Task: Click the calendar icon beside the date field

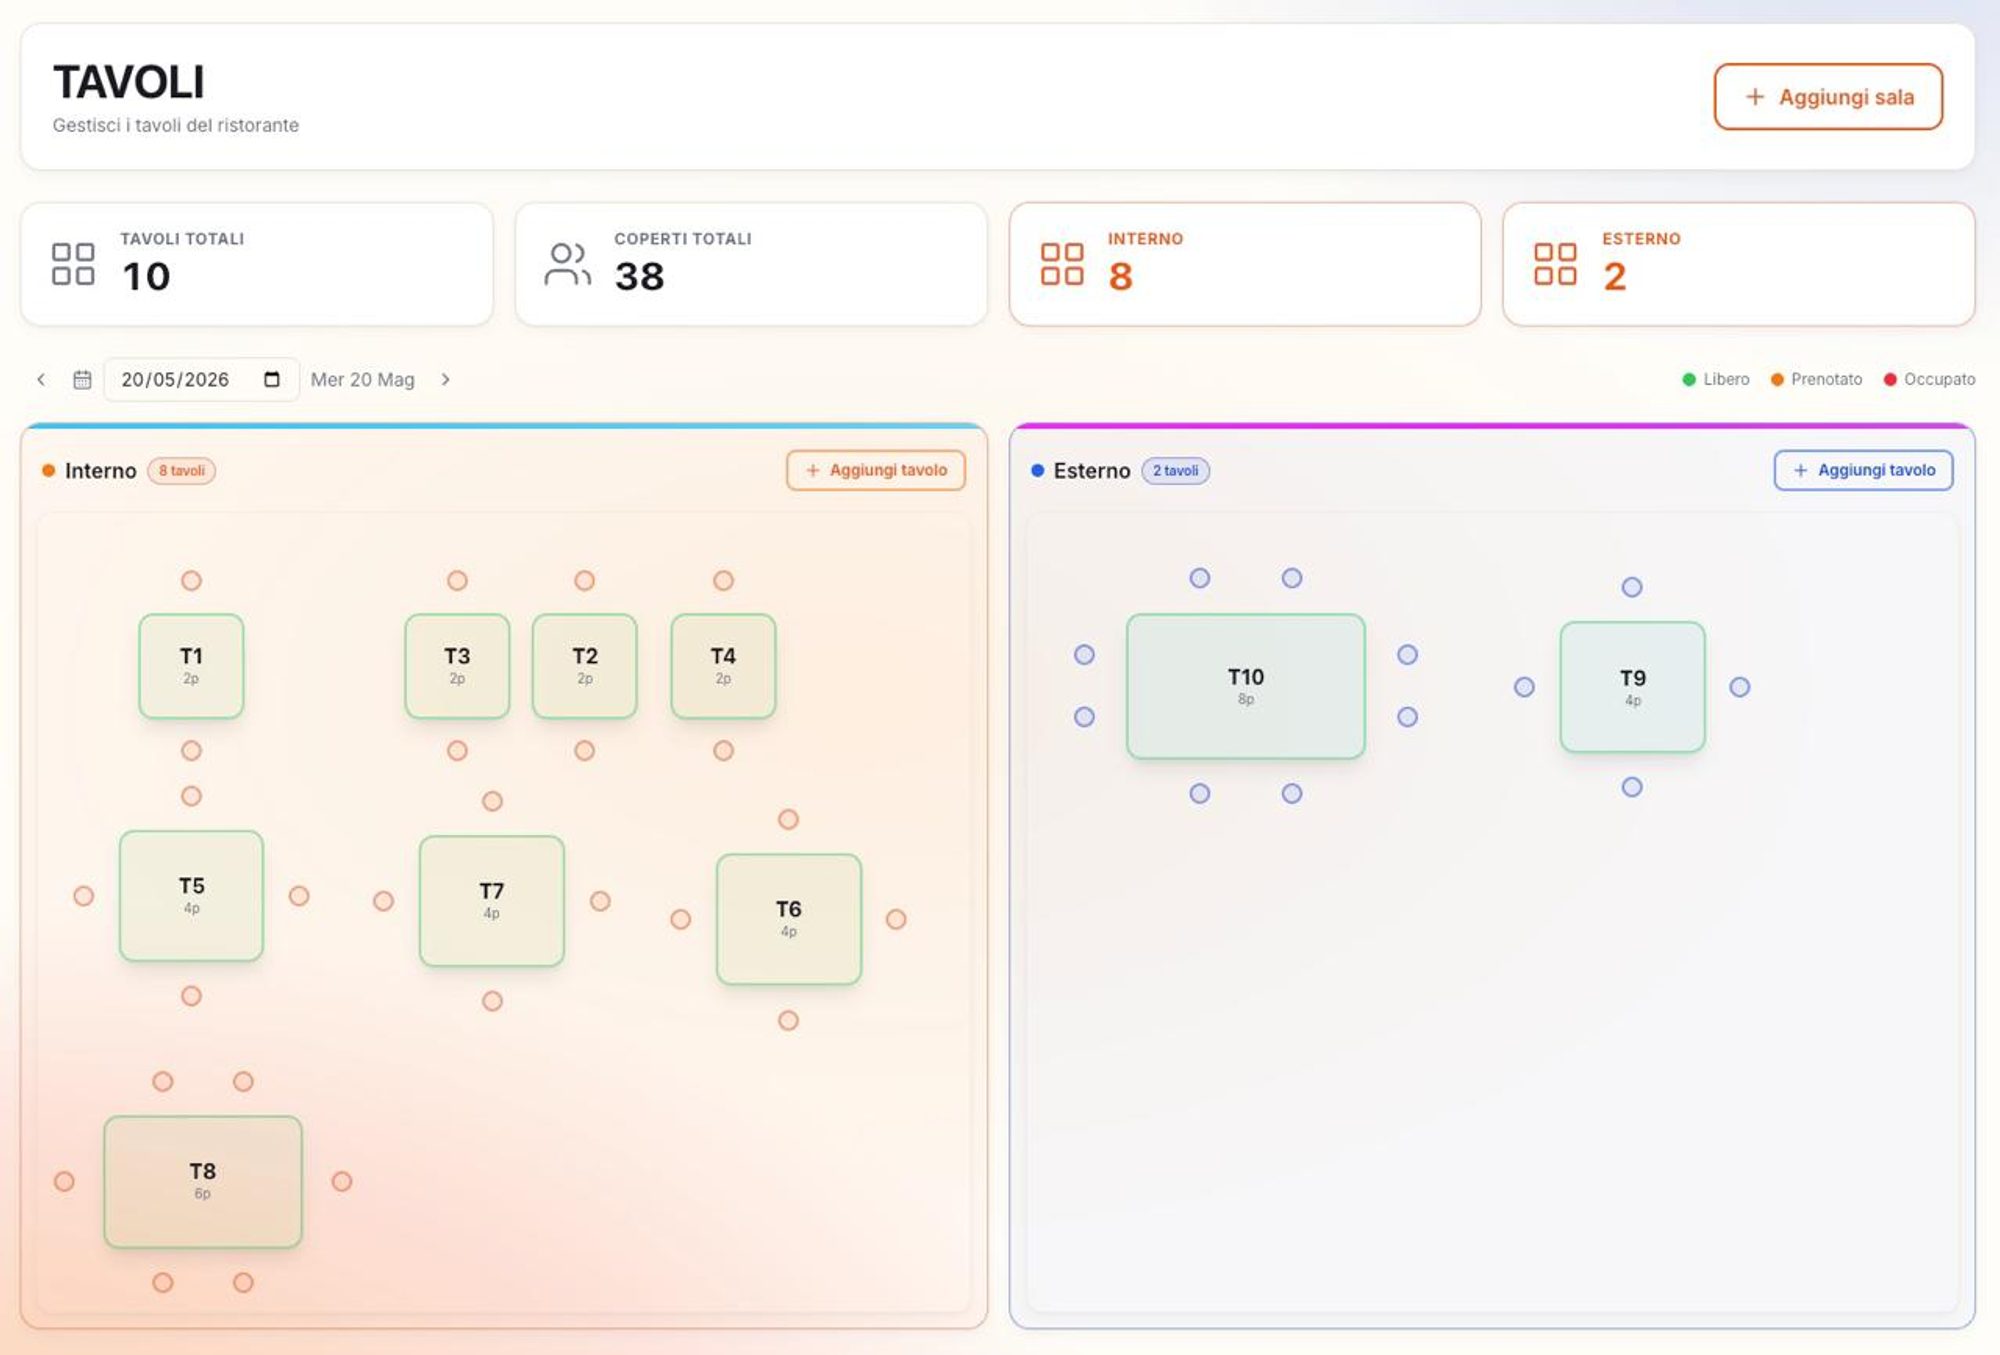Action: coord(82,380)
